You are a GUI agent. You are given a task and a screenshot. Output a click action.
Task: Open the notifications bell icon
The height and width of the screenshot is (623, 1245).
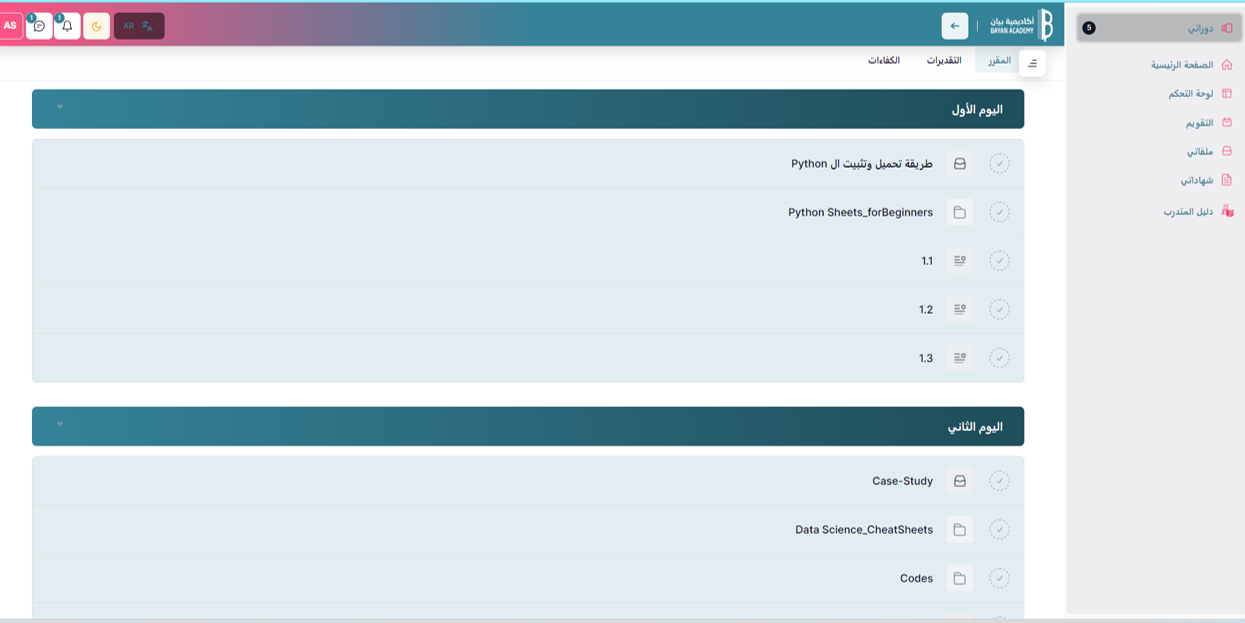(x=67, y=26)
